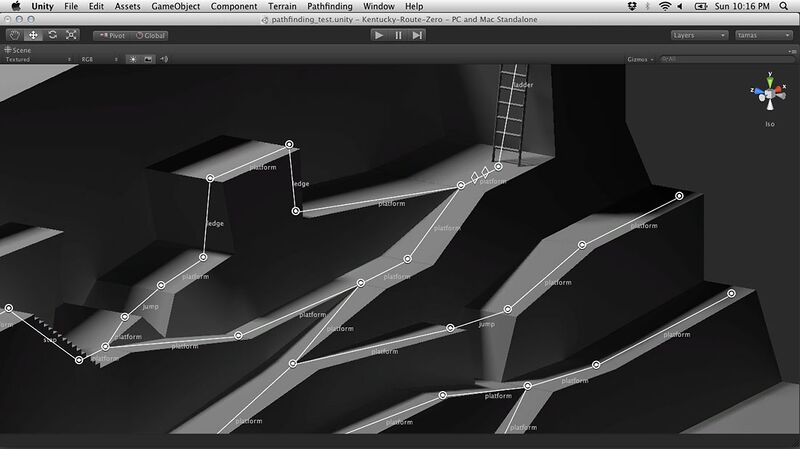Open the Edit menu

pyautogui.click(x=96, y=6)
